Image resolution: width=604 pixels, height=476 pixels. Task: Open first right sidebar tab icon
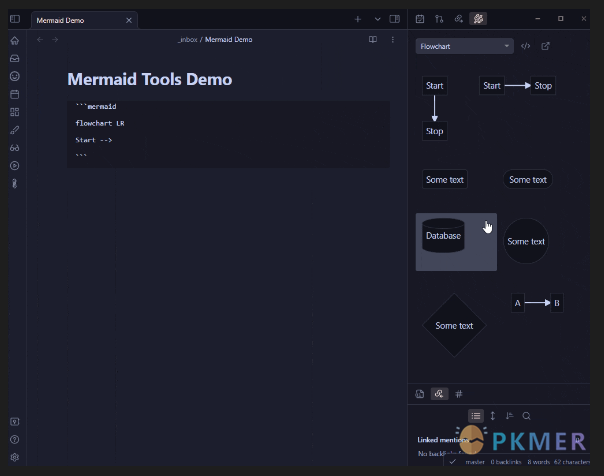click(x=420, y=19)
